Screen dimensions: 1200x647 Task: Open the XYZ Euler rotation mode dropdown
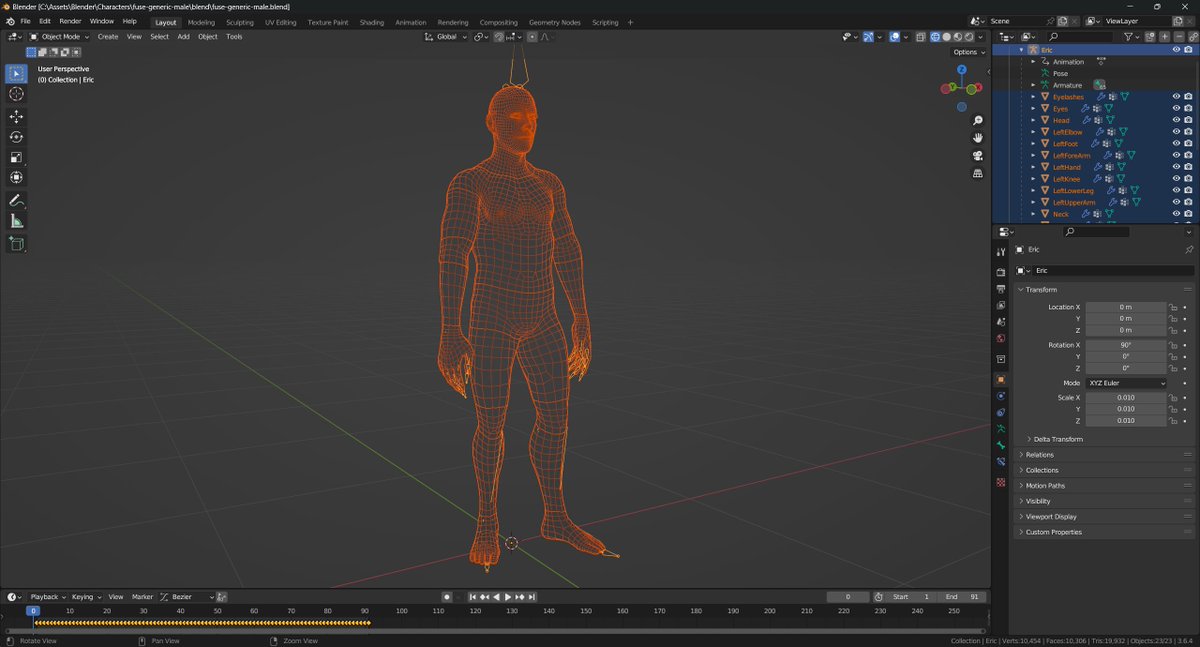[1126, 383]
